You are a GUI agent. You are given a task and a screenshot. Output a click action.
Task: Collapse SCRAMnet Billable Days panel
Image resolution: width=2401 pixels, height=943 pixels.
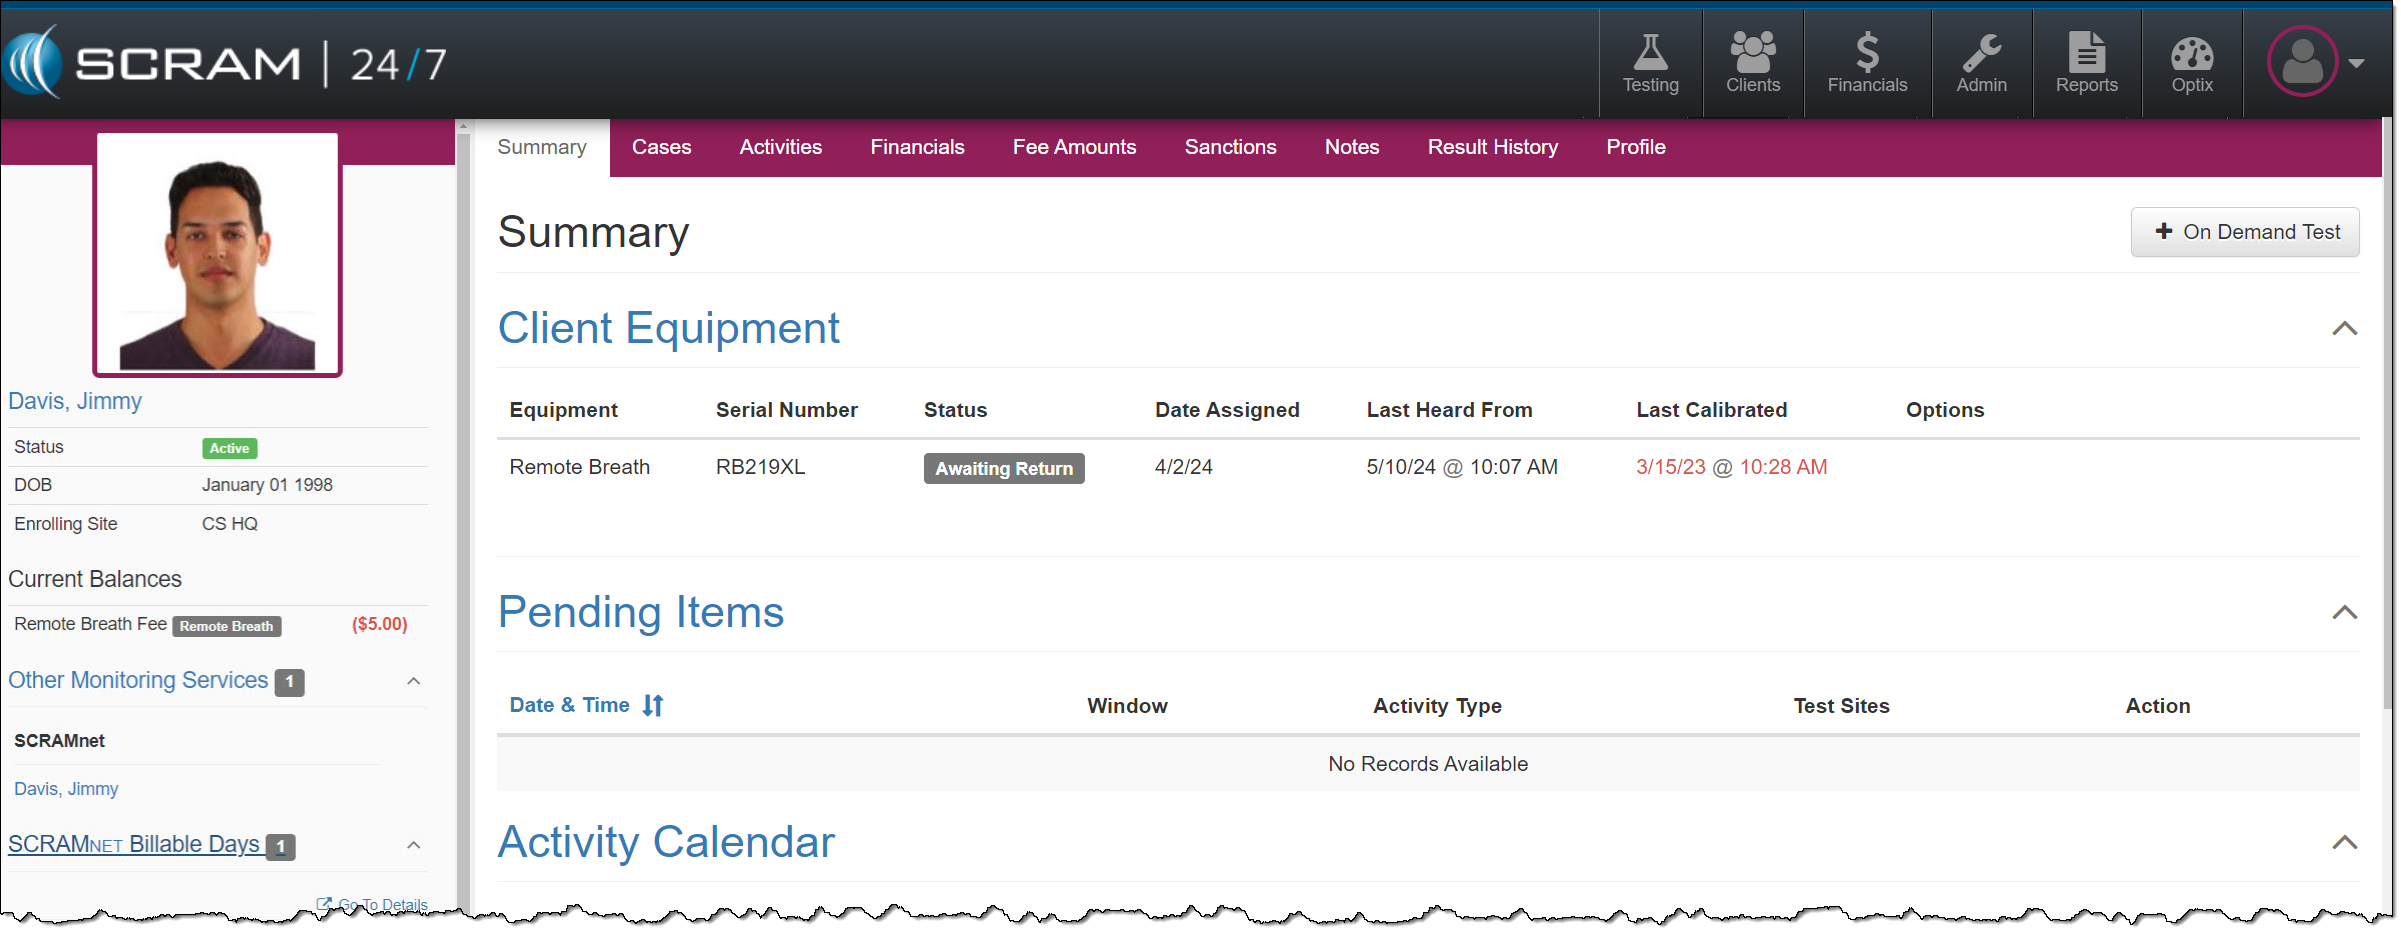coord(414,846)
